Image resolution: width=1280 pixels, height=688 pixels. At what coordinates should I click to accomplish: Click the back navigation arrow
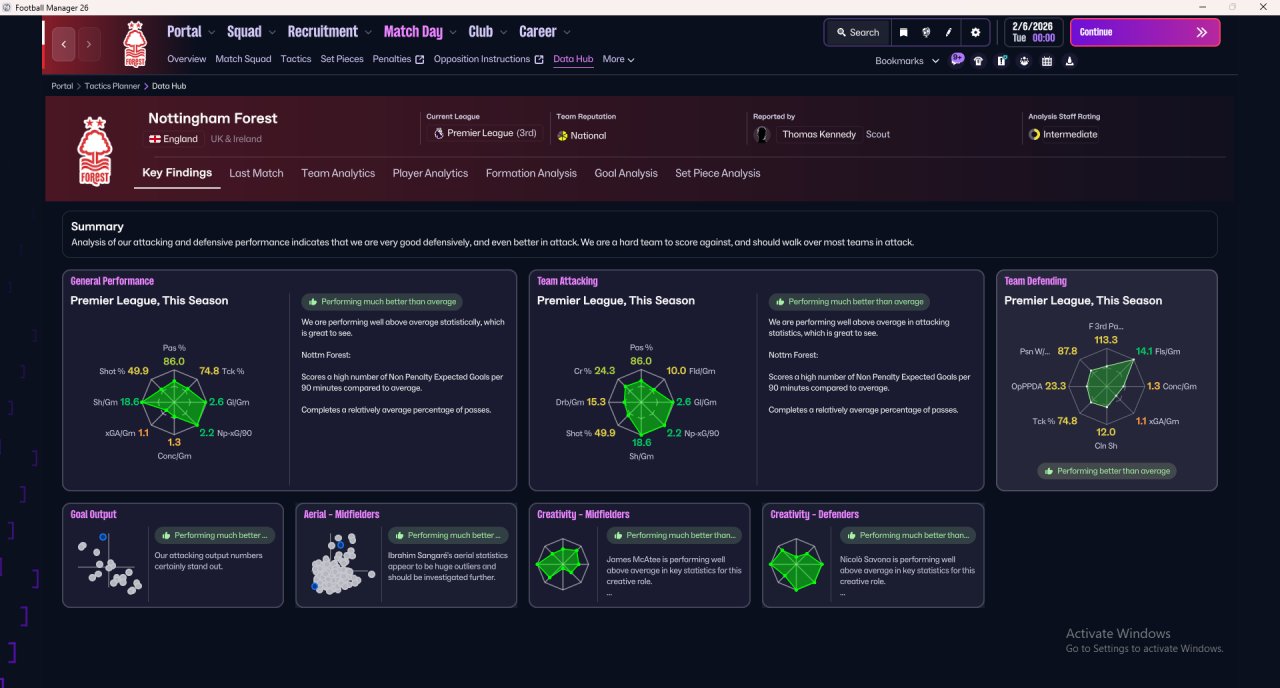click(x=64, y=44)
